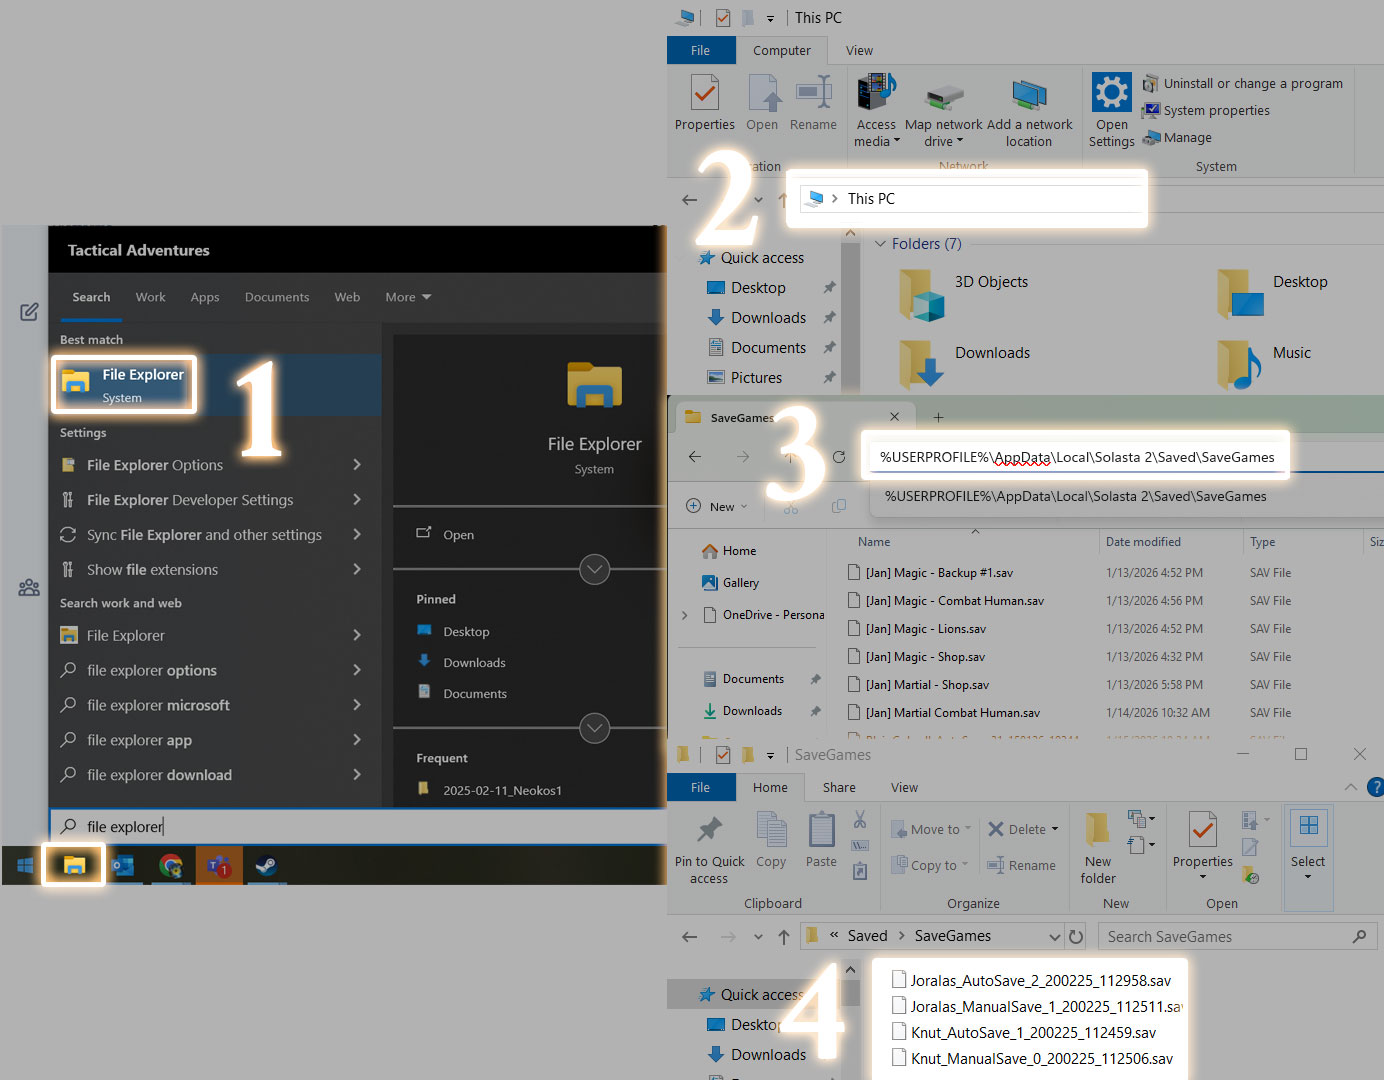
Task: Expand File Explorer Options arrow
Action: (x=357, y=465)
